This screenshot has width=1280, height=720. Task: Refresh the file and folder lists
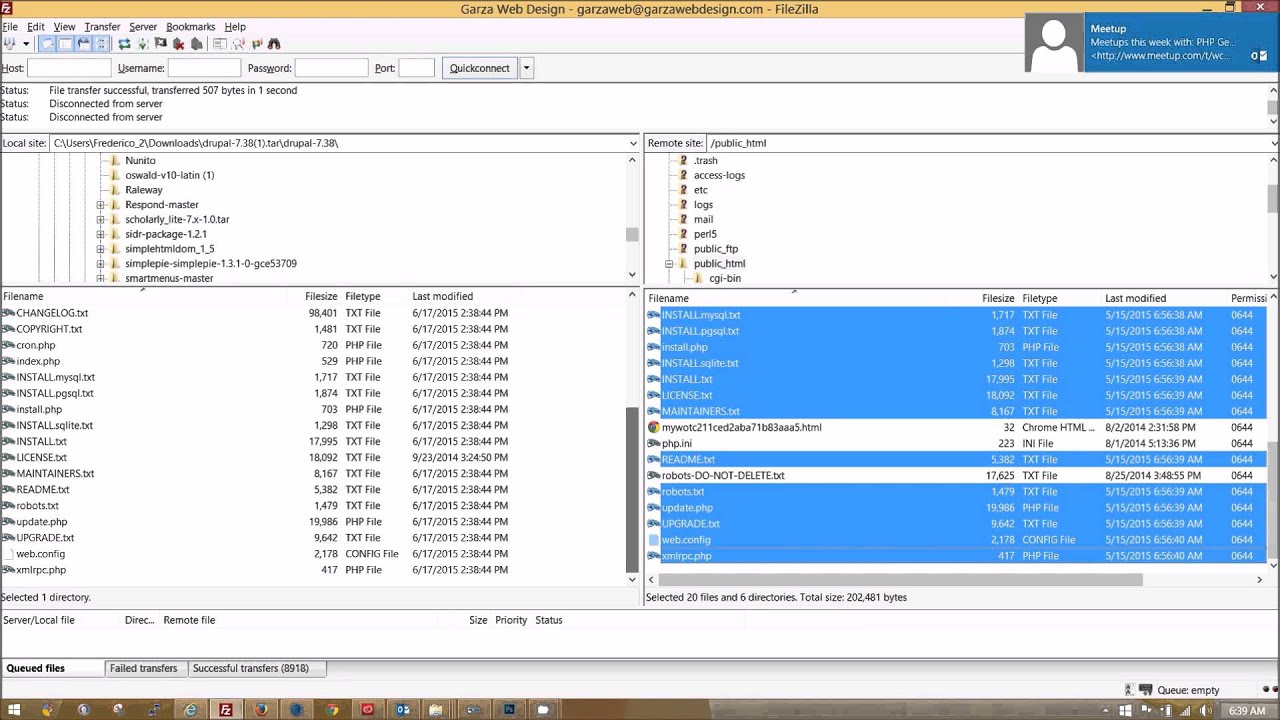124,44
